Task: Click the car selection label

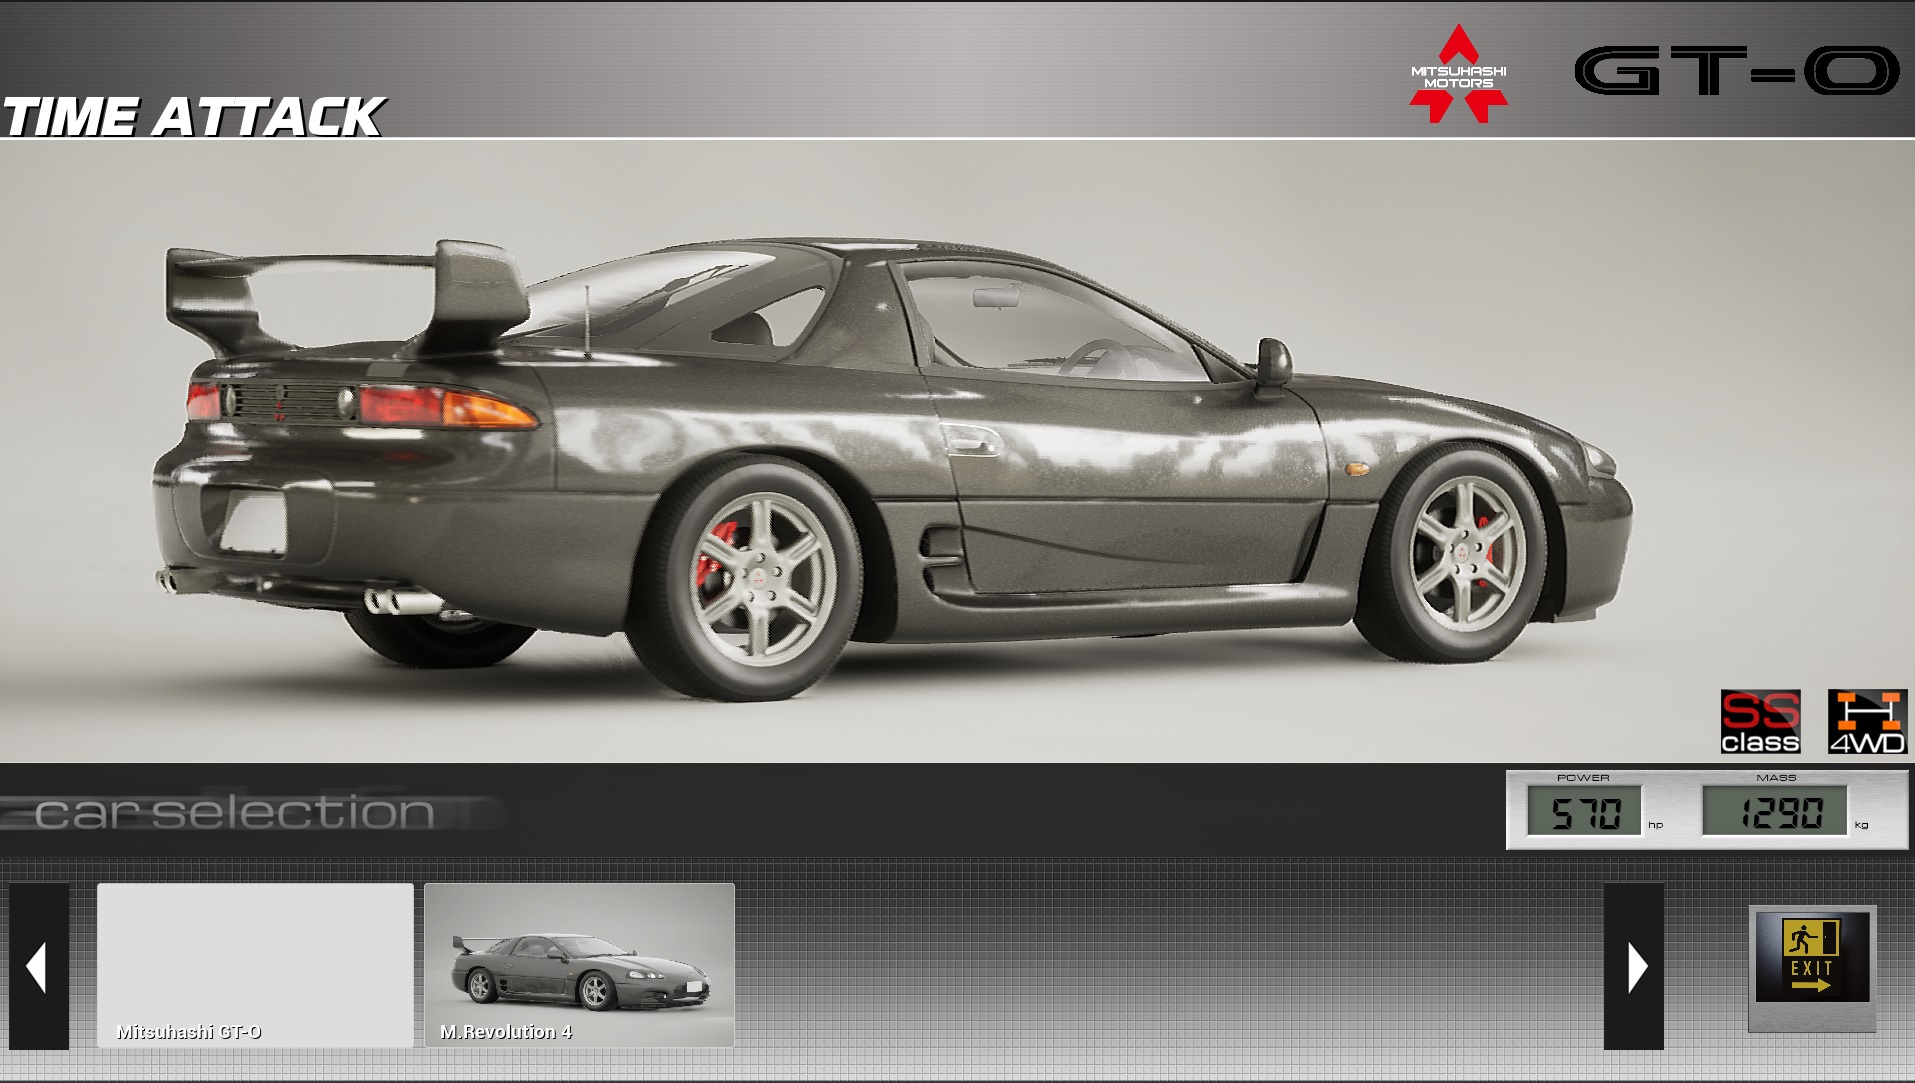Action: 235,813
